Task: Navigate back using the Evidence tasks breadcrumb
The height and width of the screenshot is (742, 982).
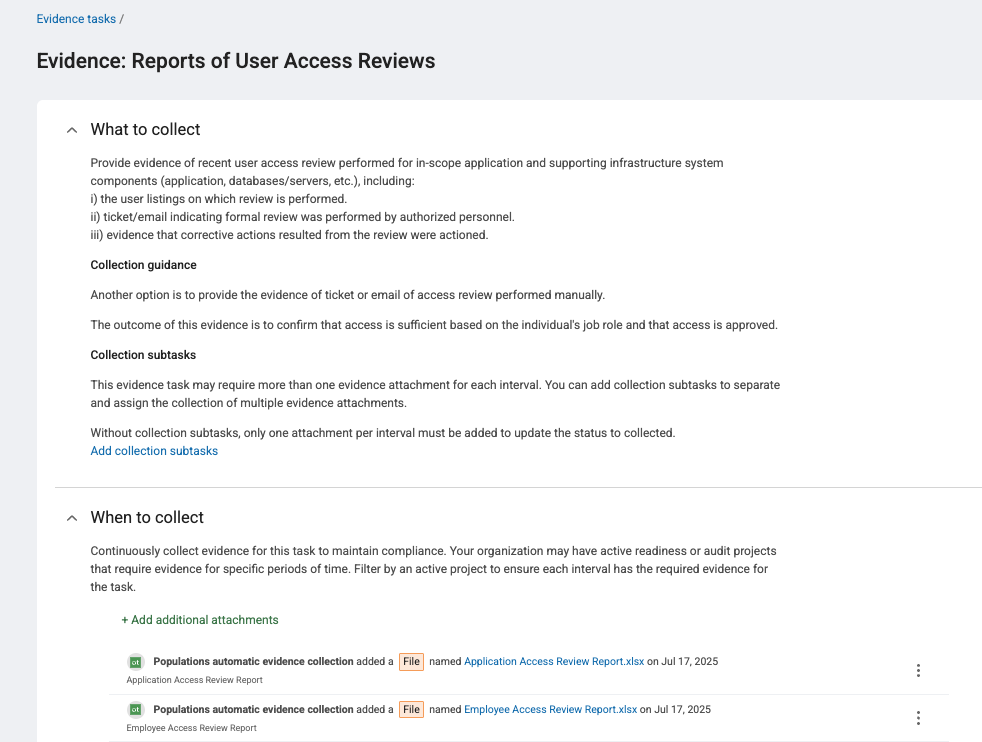Action: [76, 18]
